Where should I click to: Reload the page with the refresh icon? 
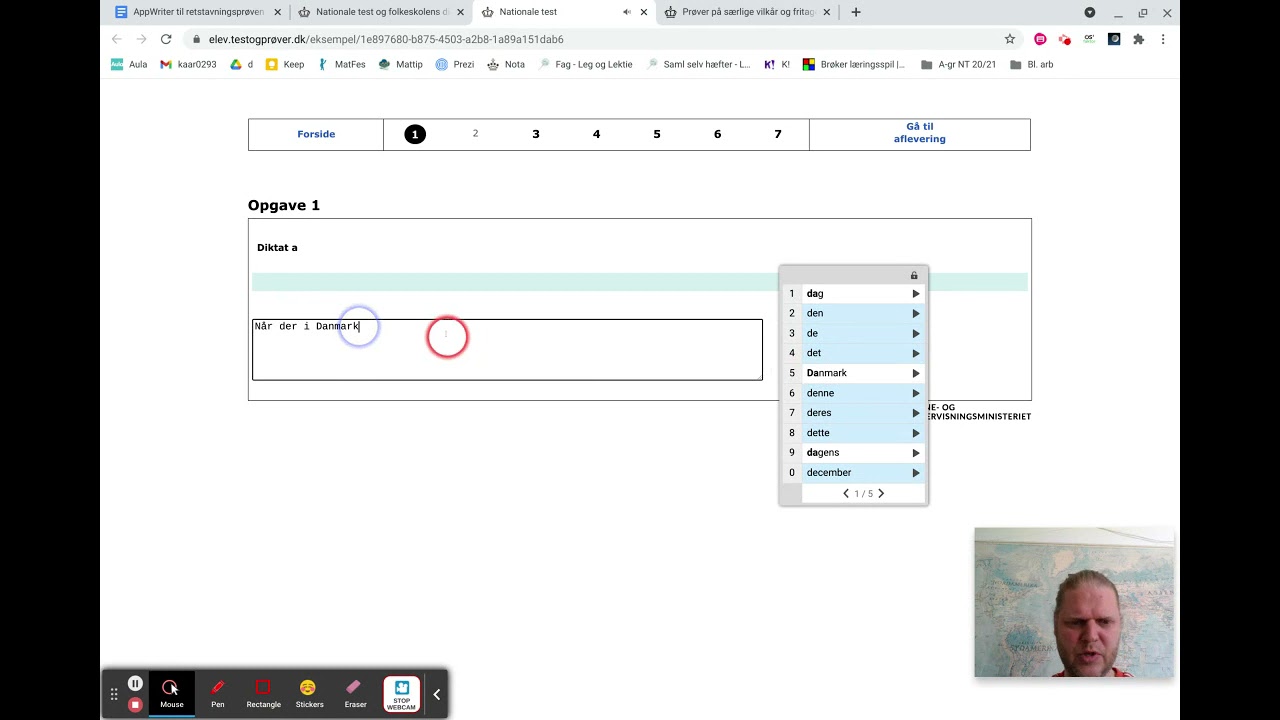[x=166, y=39]
